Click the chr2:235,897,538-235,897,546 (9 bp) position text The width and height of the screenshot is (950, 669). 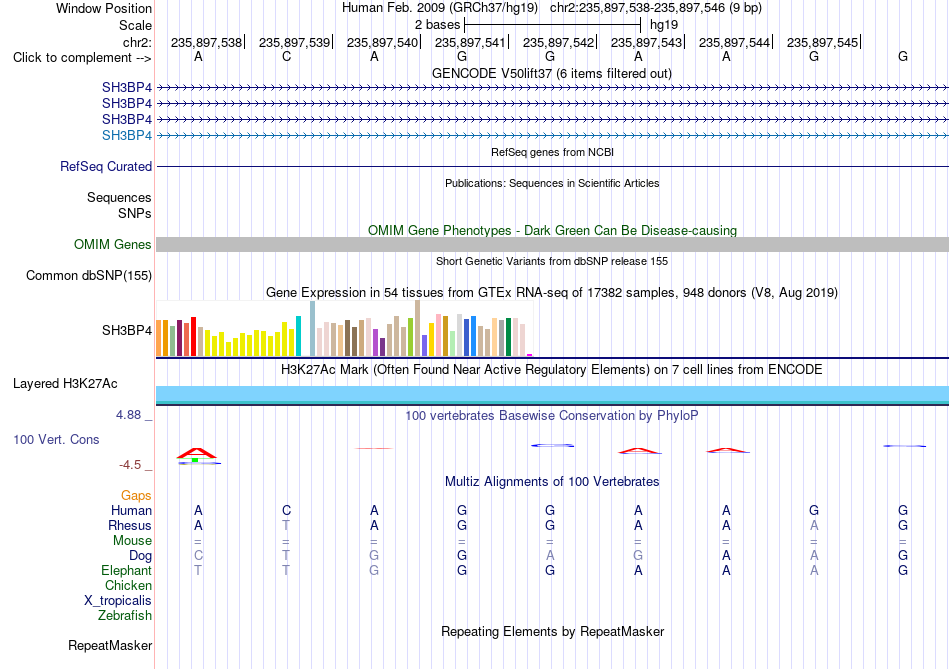[x=656, y=8]
